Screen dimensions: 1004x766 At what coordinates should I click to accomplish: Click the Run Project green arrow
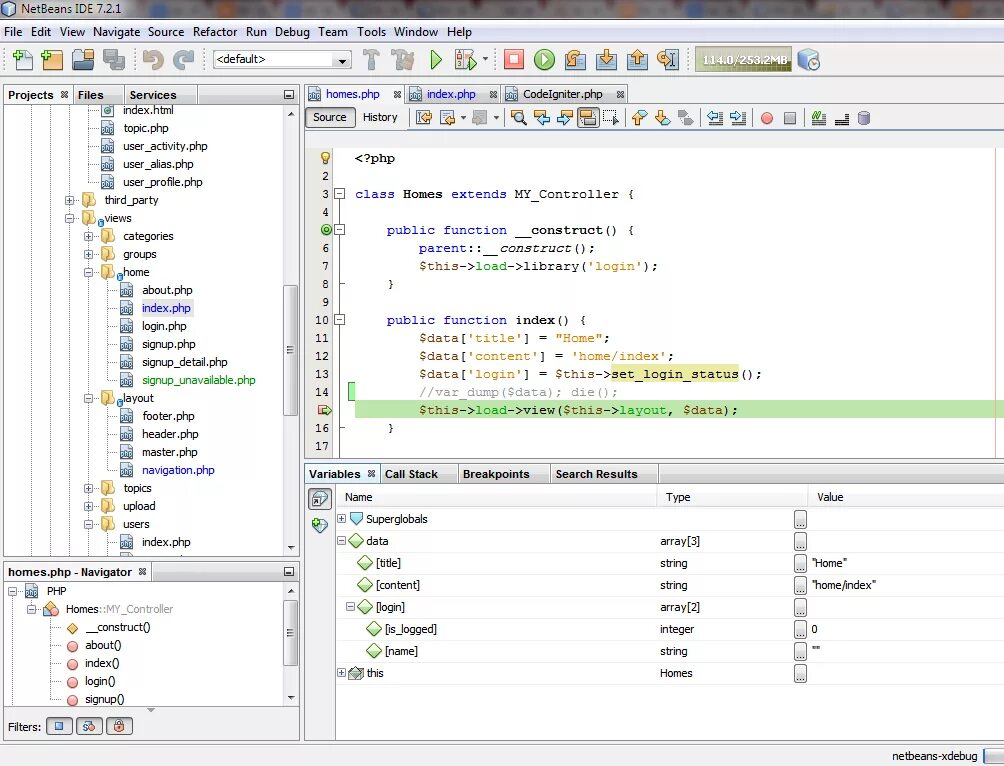pos(436,60)
